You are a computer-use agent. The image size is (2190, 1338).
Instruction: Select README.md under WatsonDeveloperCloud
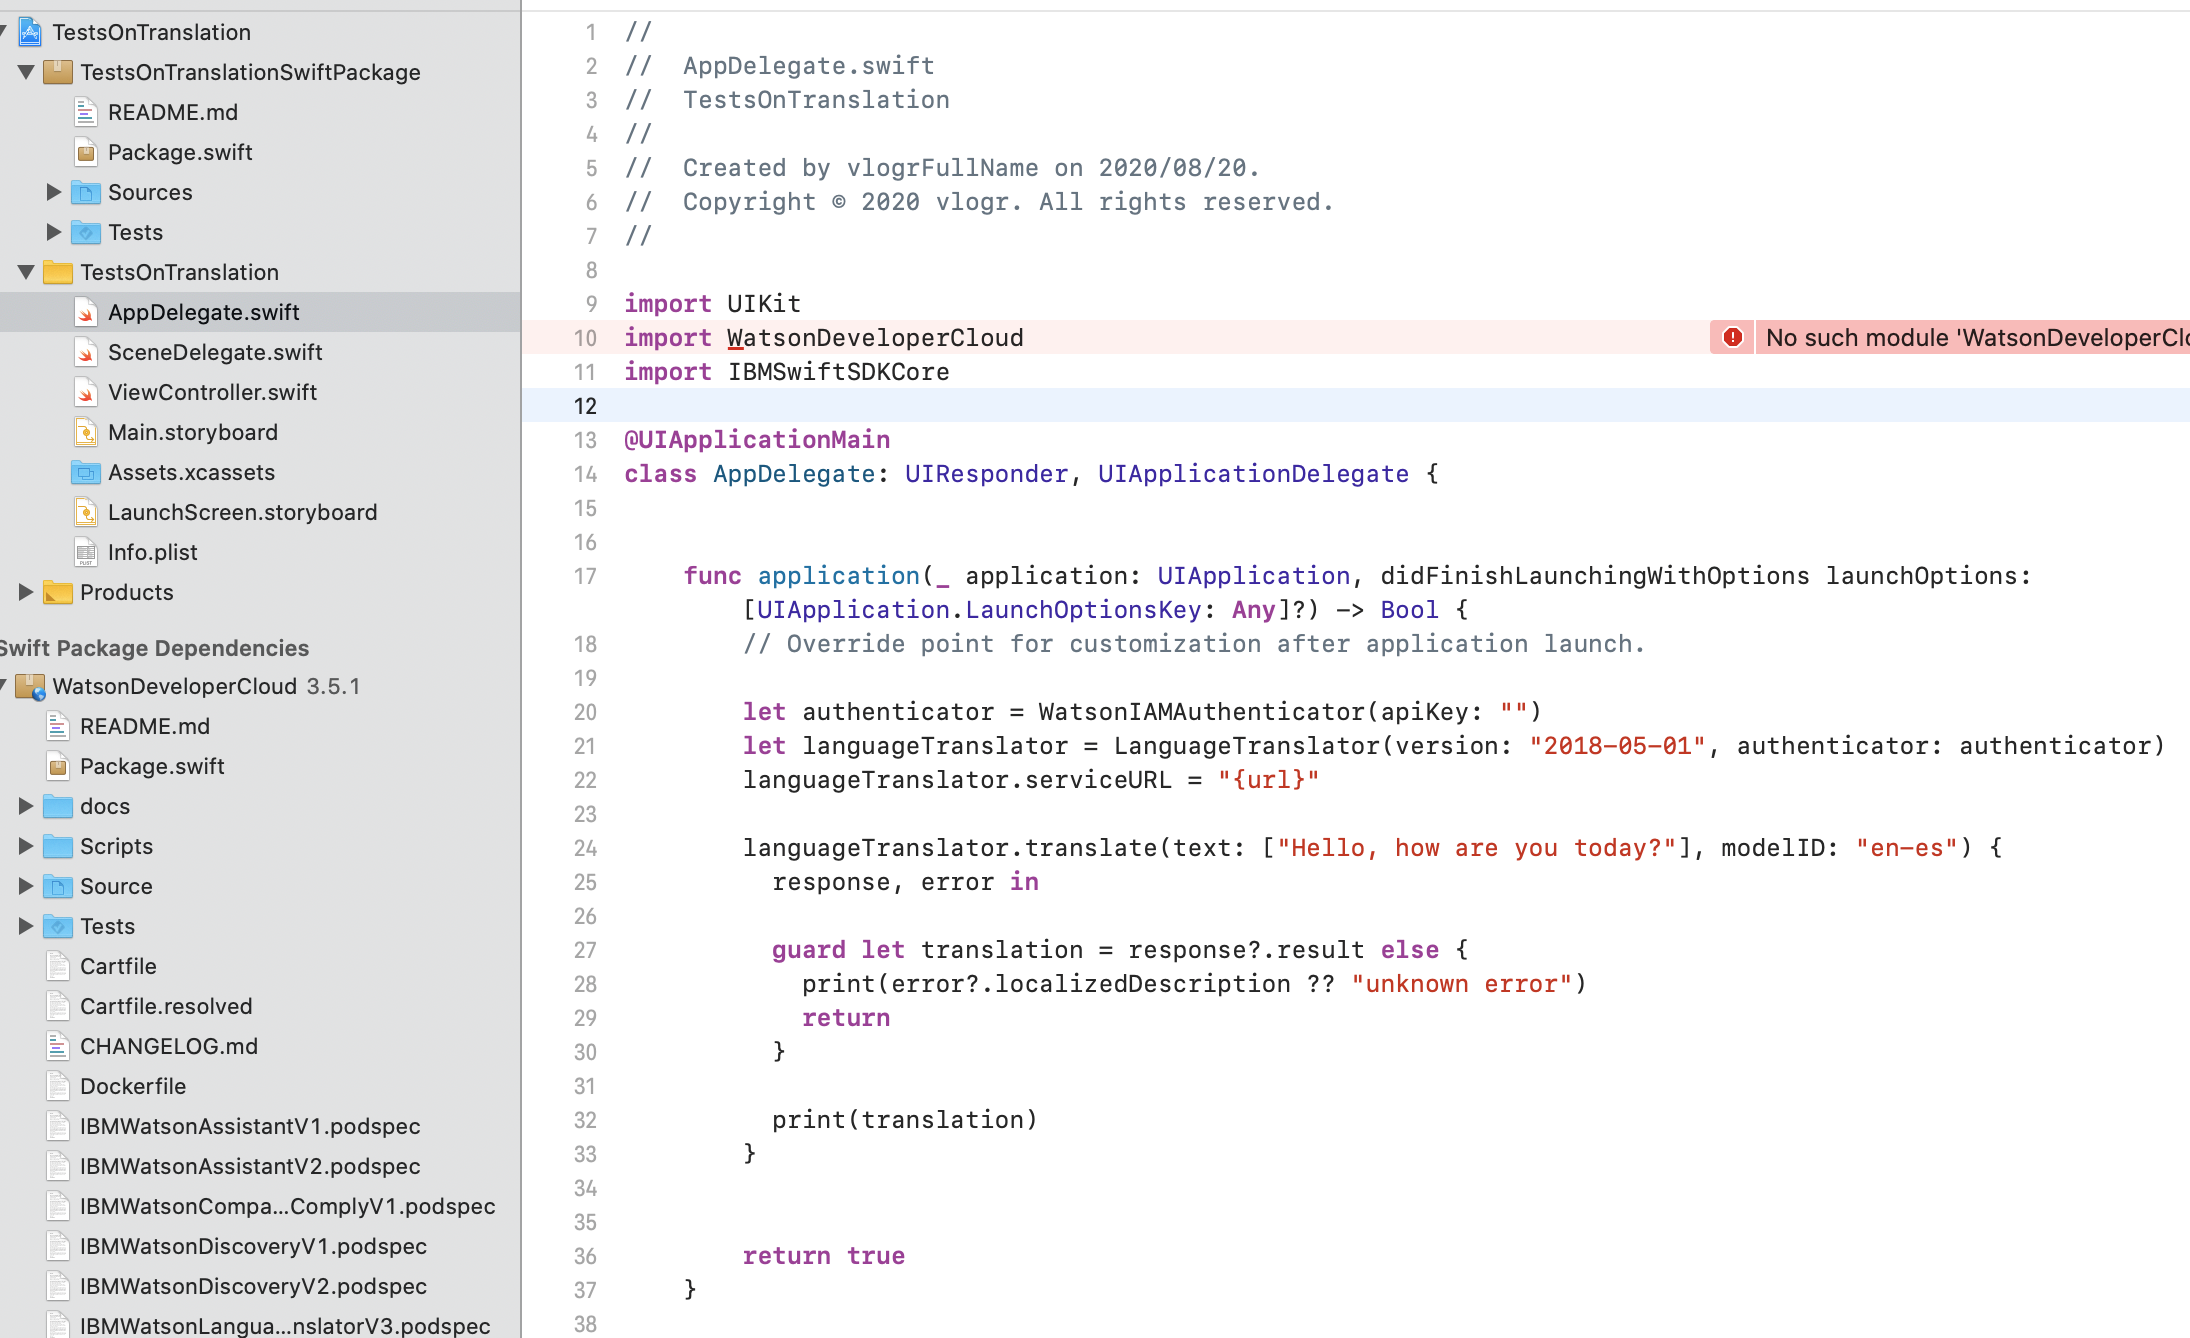coord(145,727)
